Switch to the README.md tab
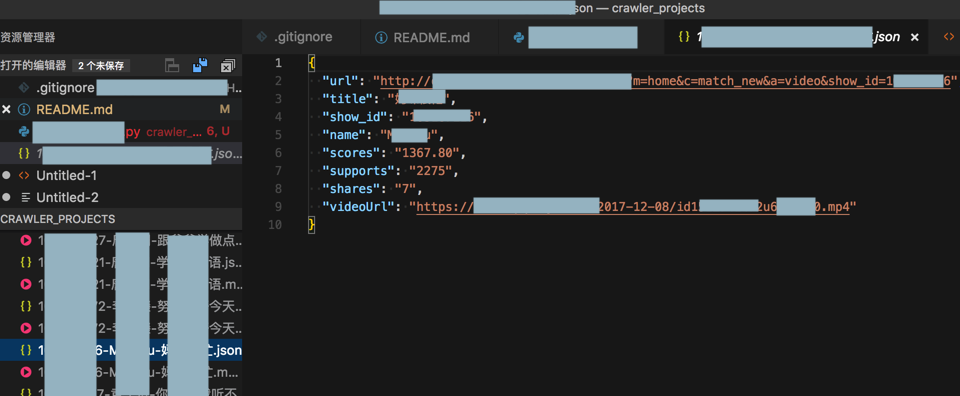This screenshot has height=396, width=960. [x=429, y=37]
